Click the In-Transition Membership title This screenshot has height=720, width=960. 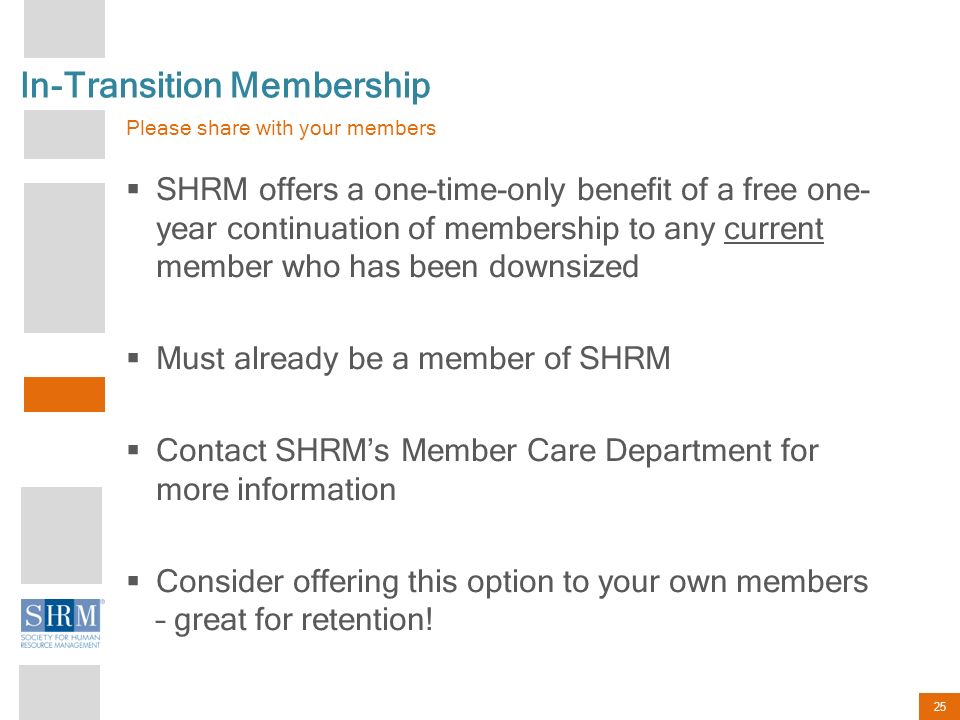(x=225, y=84)
